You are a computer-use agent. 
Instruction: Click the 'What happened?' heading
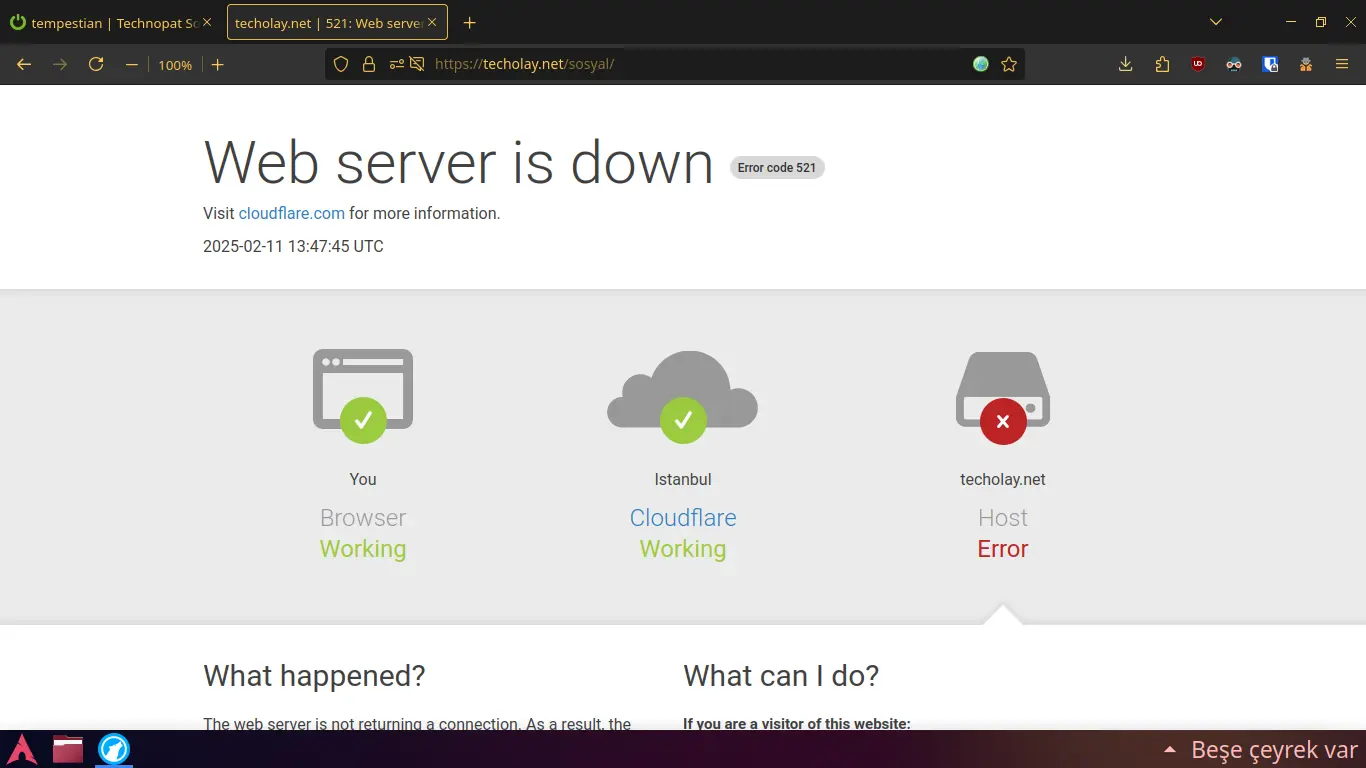[x=314, y=676]
